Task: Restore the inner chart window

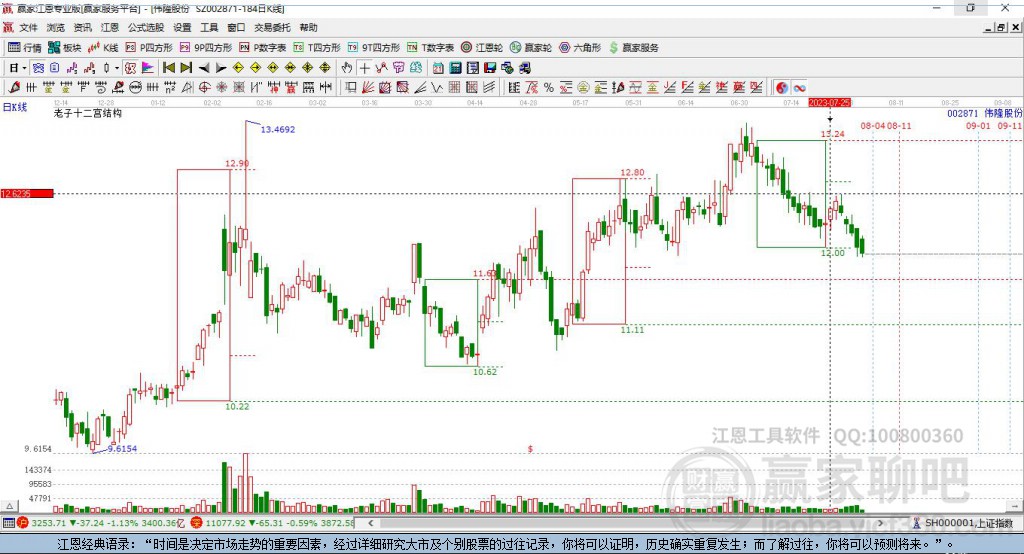Action: [x=1001, y=27]
